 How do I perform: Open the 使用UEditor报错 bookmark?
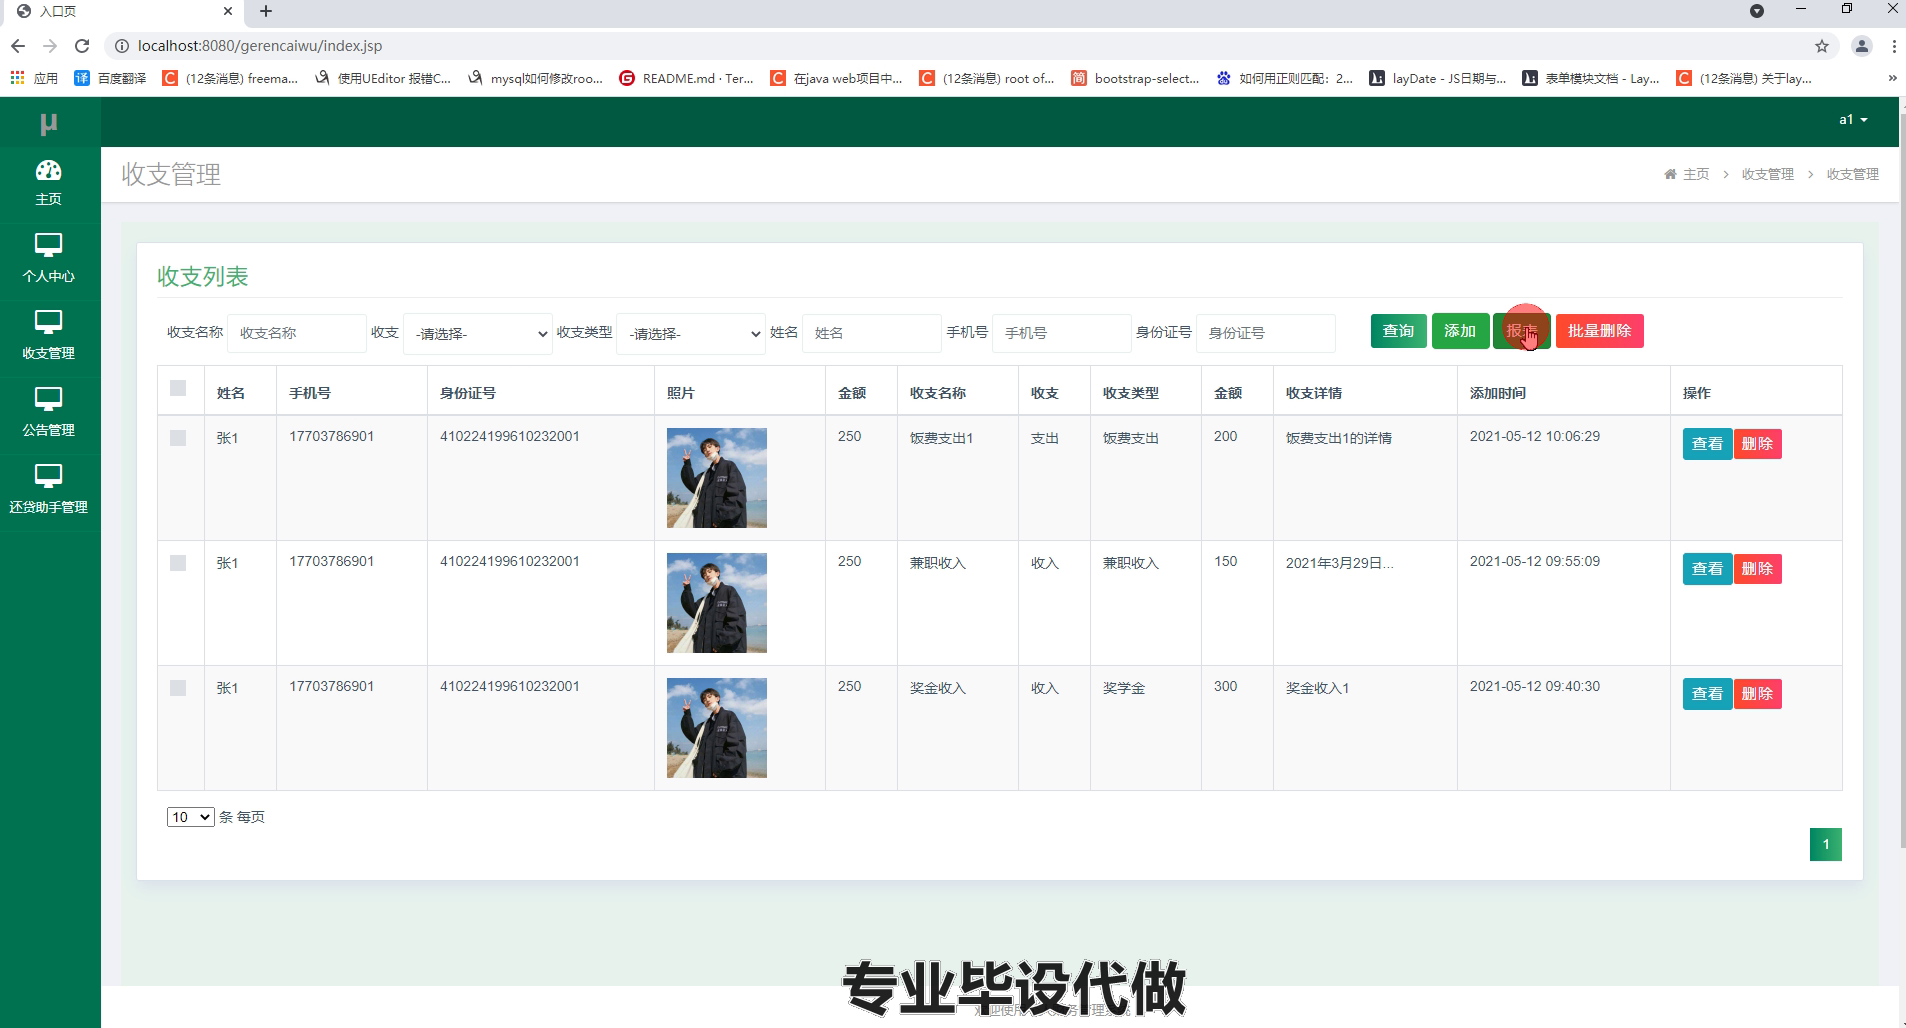382,78
